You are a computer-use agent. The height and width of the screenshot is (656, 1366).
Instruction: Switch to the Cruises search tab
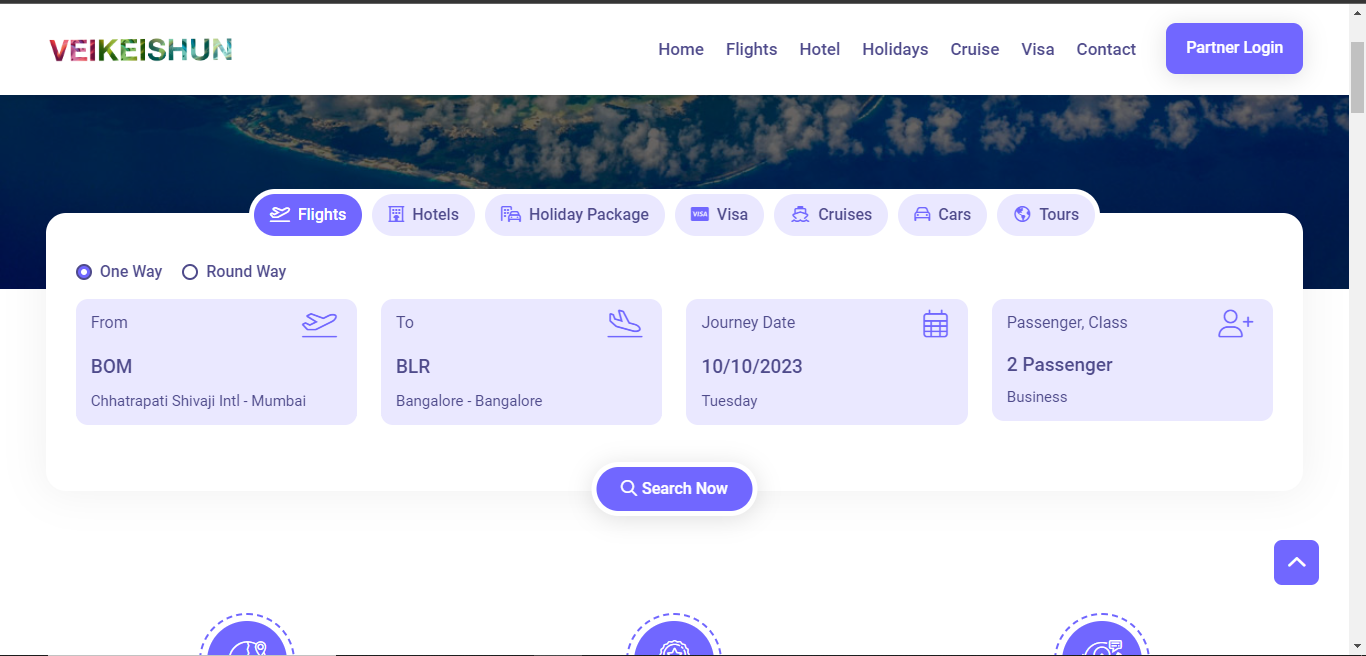point(831,215)
